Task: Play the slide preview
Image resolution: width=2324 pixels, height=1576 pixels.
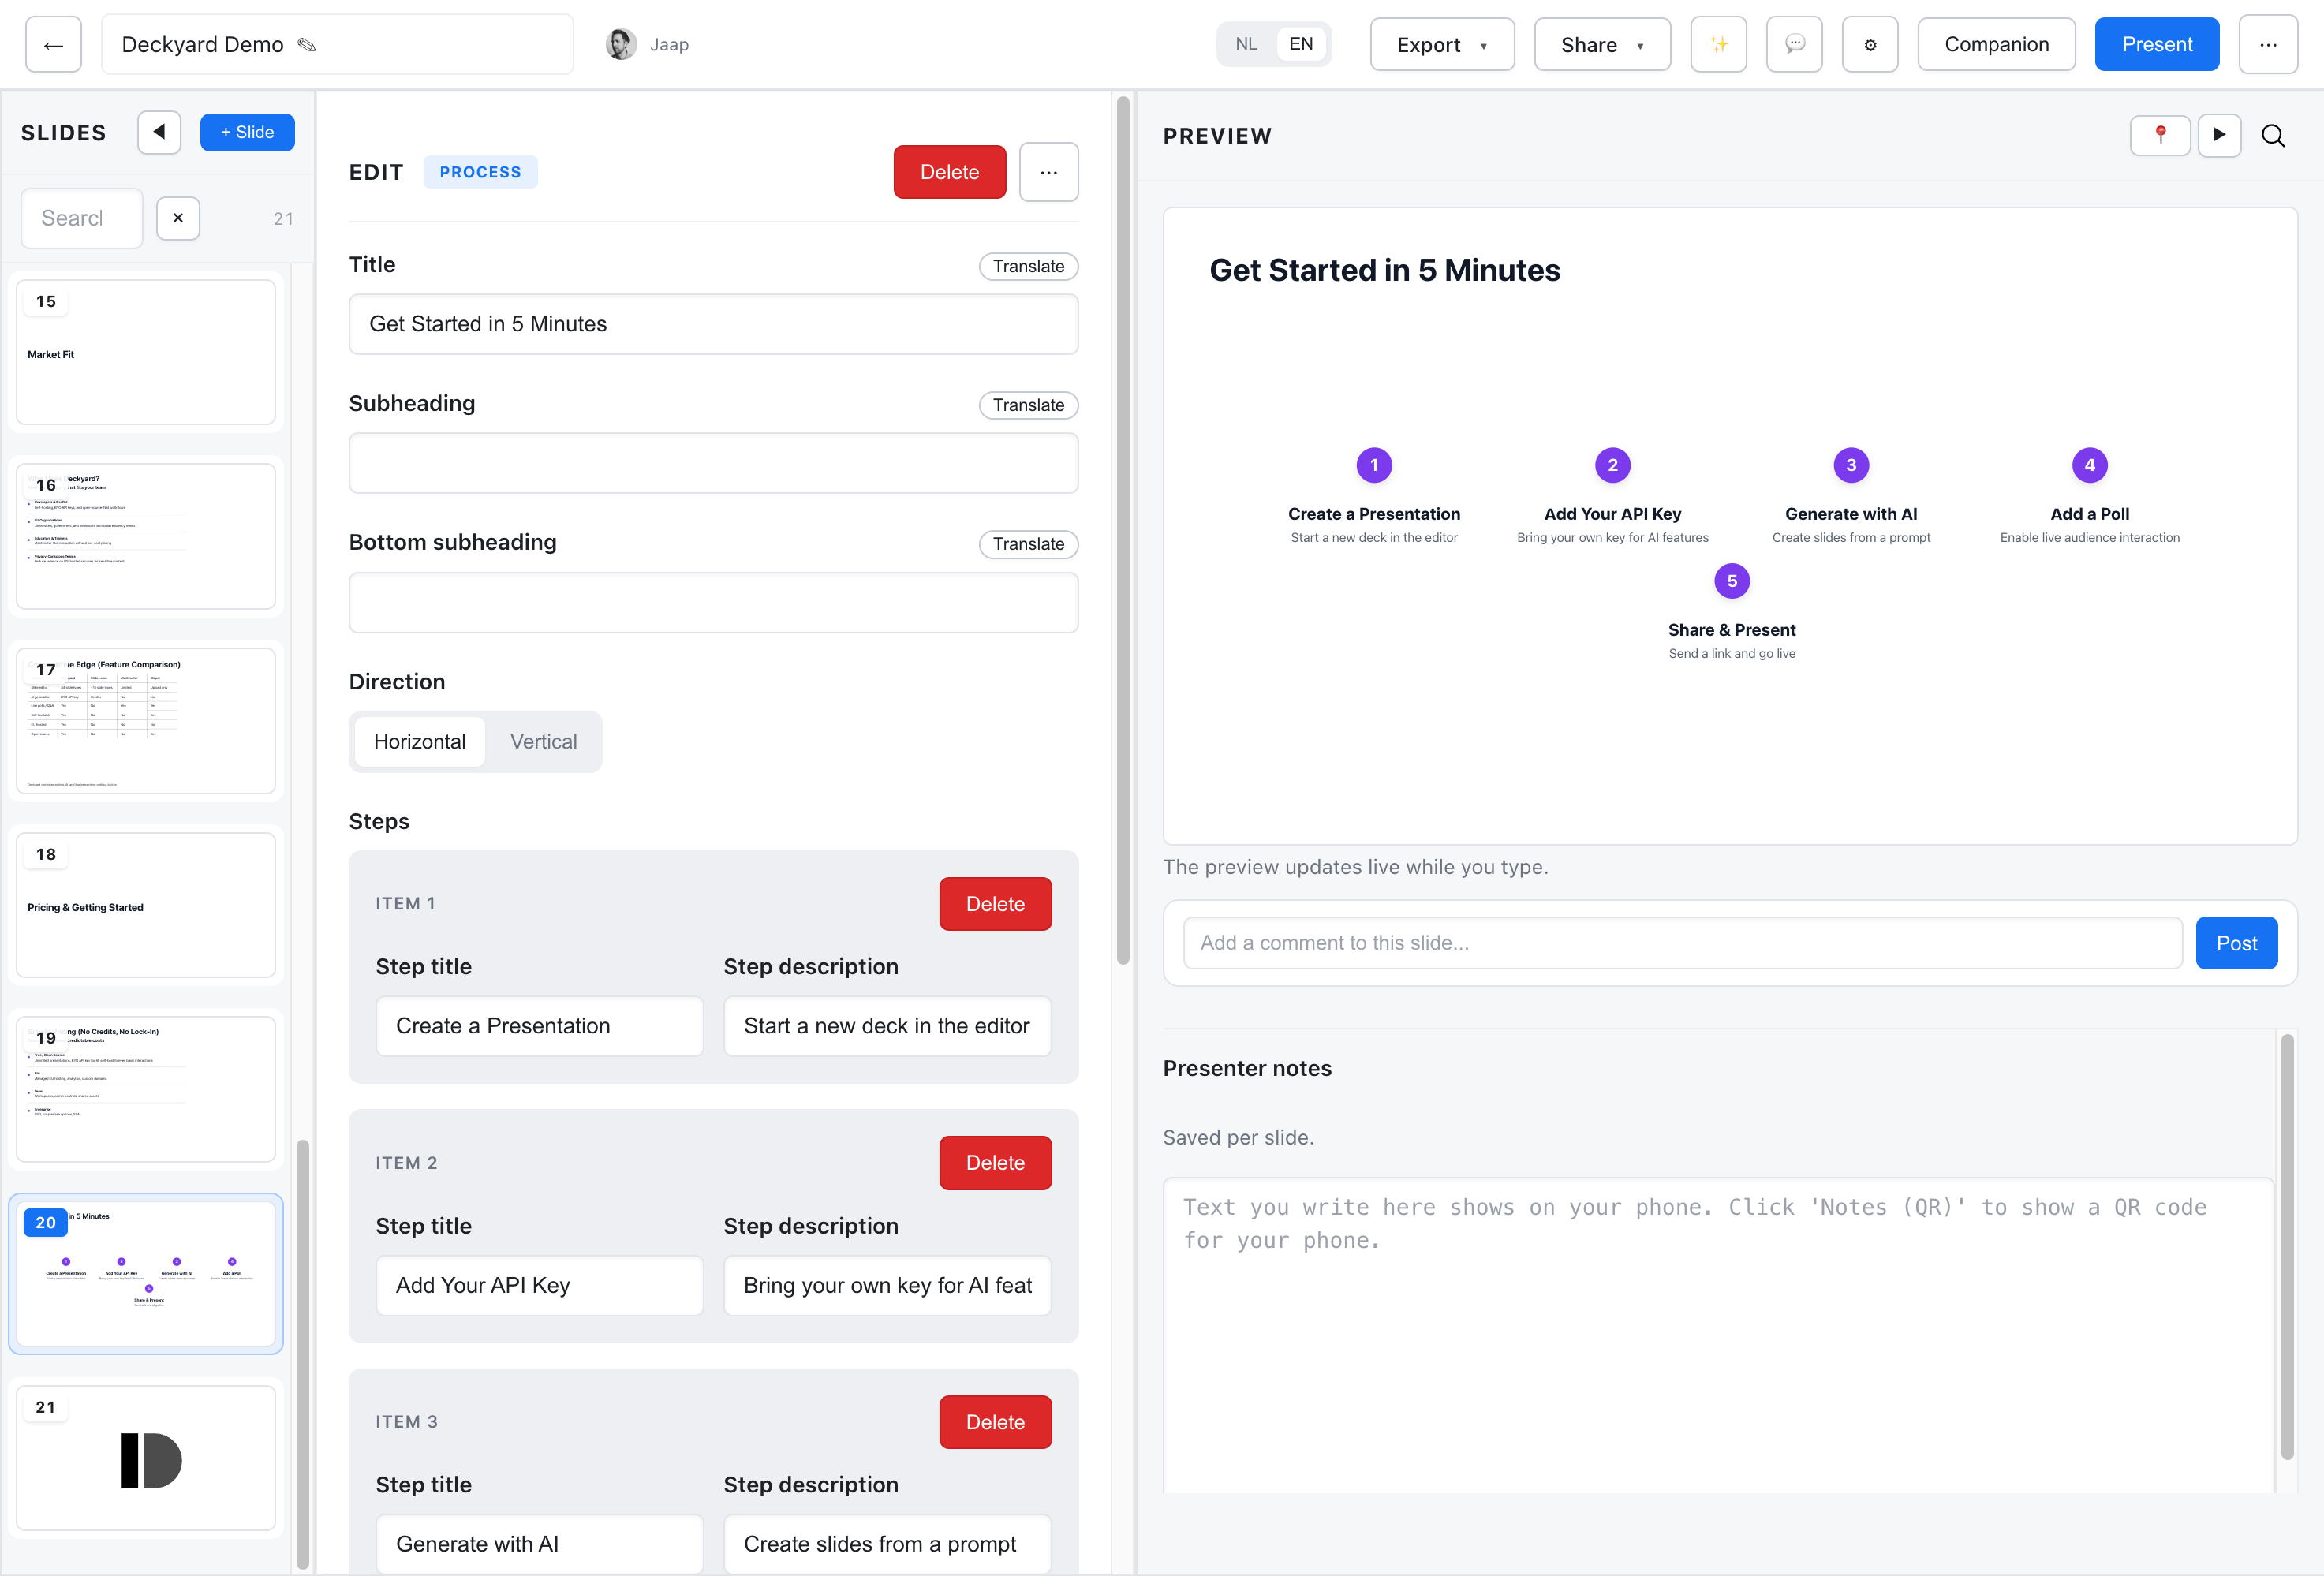Action: pos(2219,135)
